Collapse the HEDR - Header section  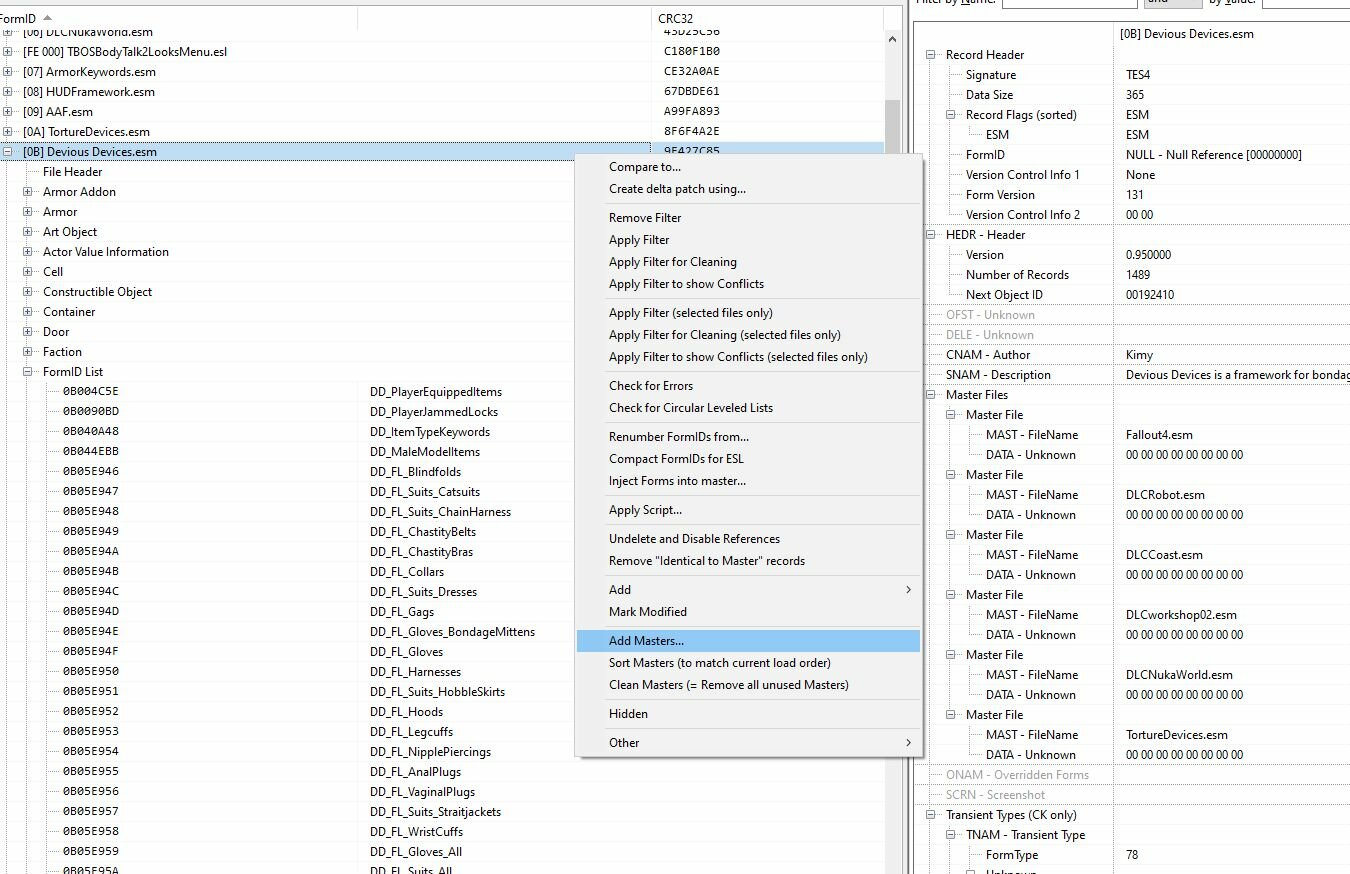click(x=932, y=235)
